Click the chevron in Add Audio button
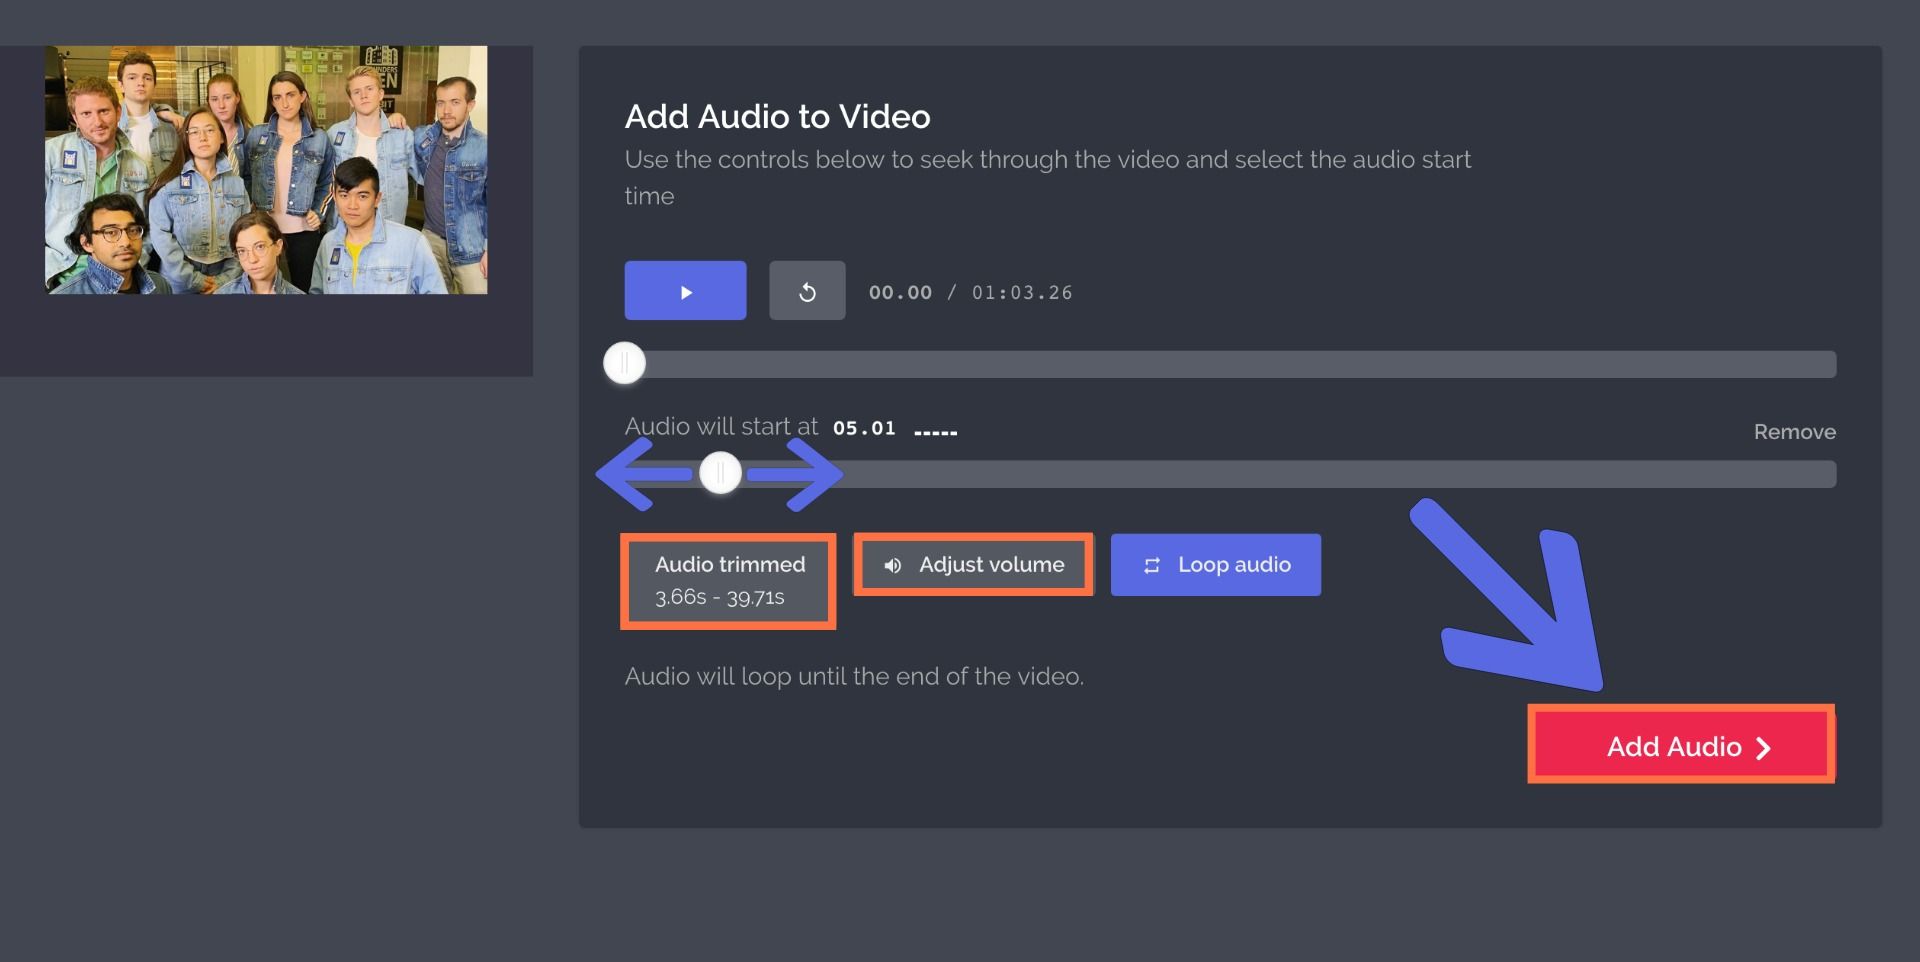The image size is (1920, 962). [1764, 748]
